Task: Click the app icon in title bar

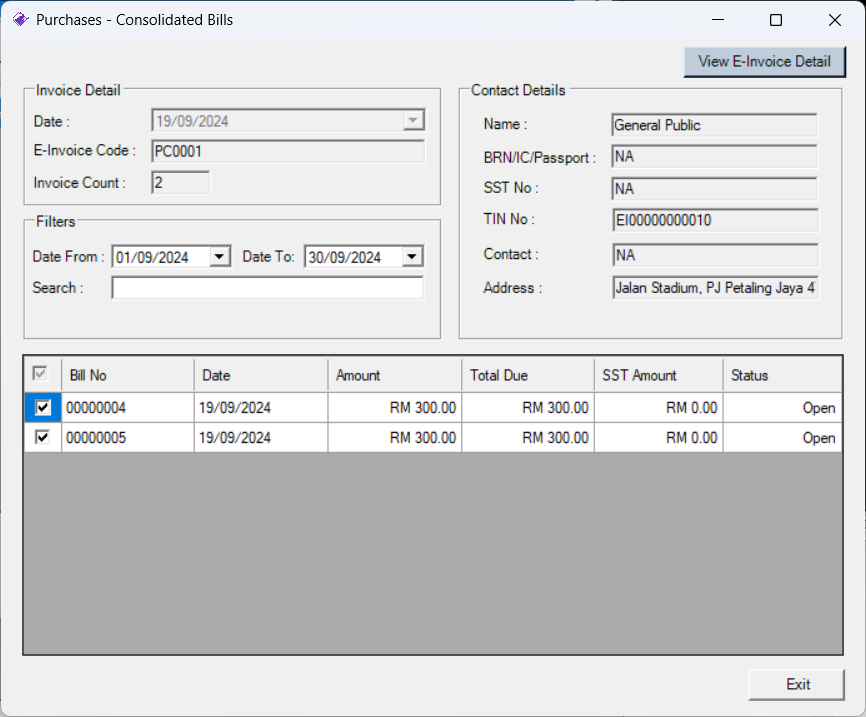Action: (x=20, y=20)
